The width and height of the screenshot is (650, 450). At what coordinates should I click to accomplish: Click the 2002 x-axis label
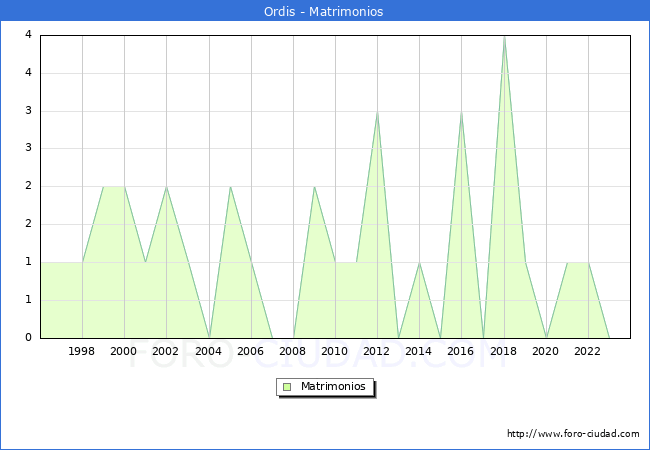coord(165,351)
